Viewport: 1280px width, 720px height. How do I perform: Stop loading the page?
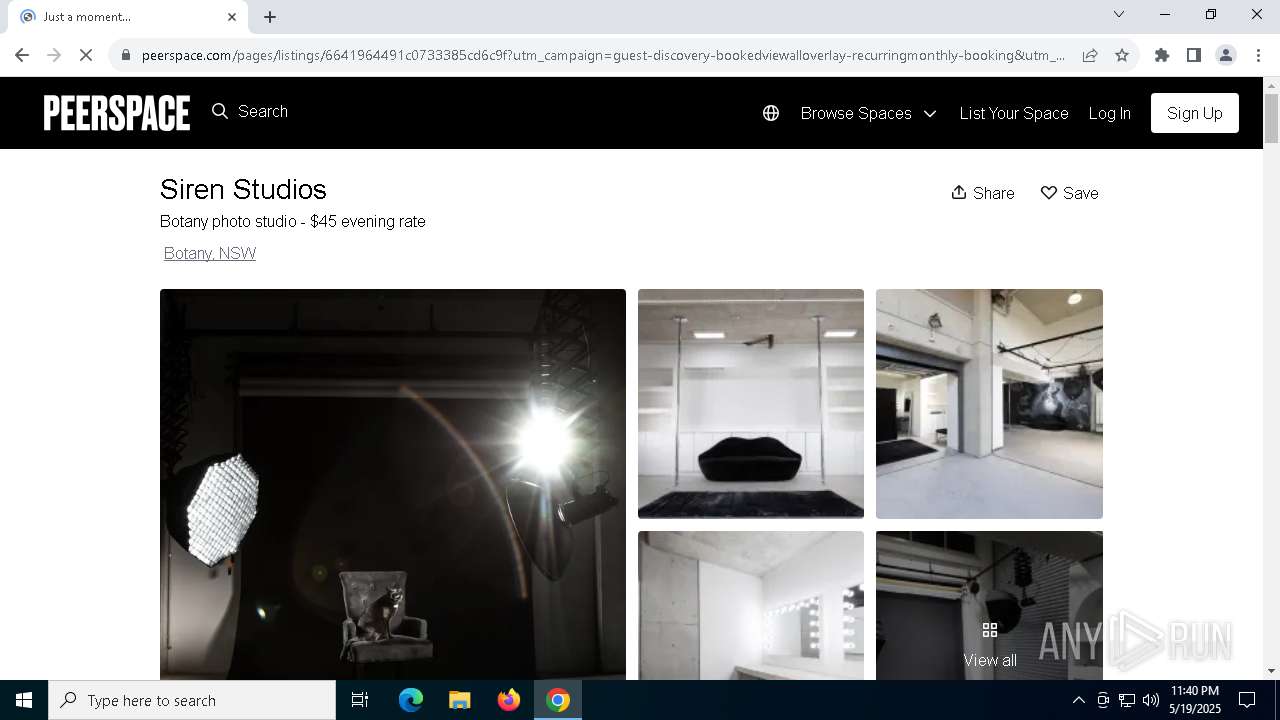[x=86, y=55]
